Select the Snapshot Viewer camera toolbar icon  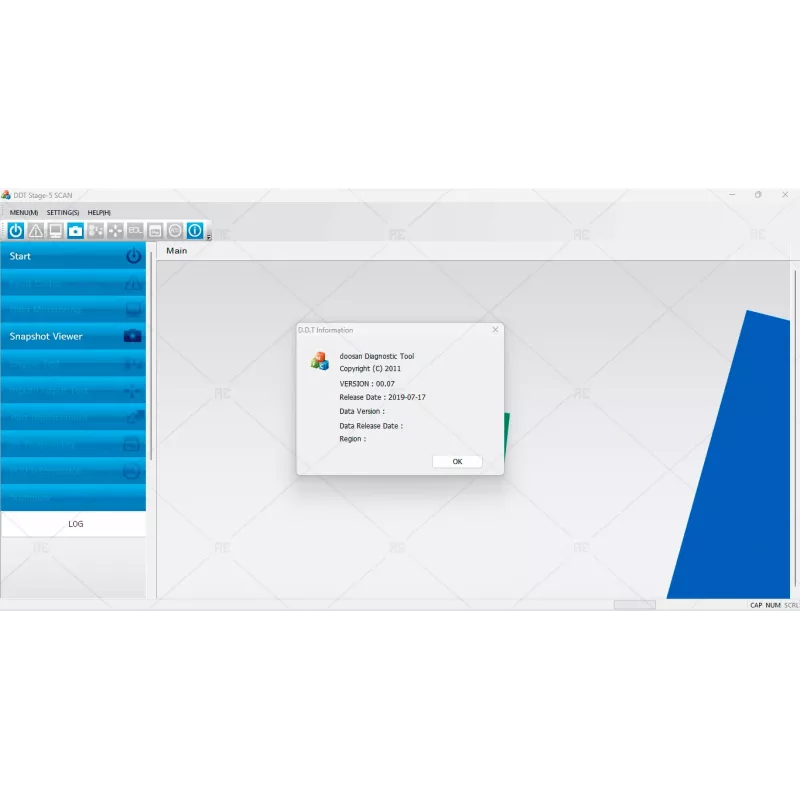(74, 231)
